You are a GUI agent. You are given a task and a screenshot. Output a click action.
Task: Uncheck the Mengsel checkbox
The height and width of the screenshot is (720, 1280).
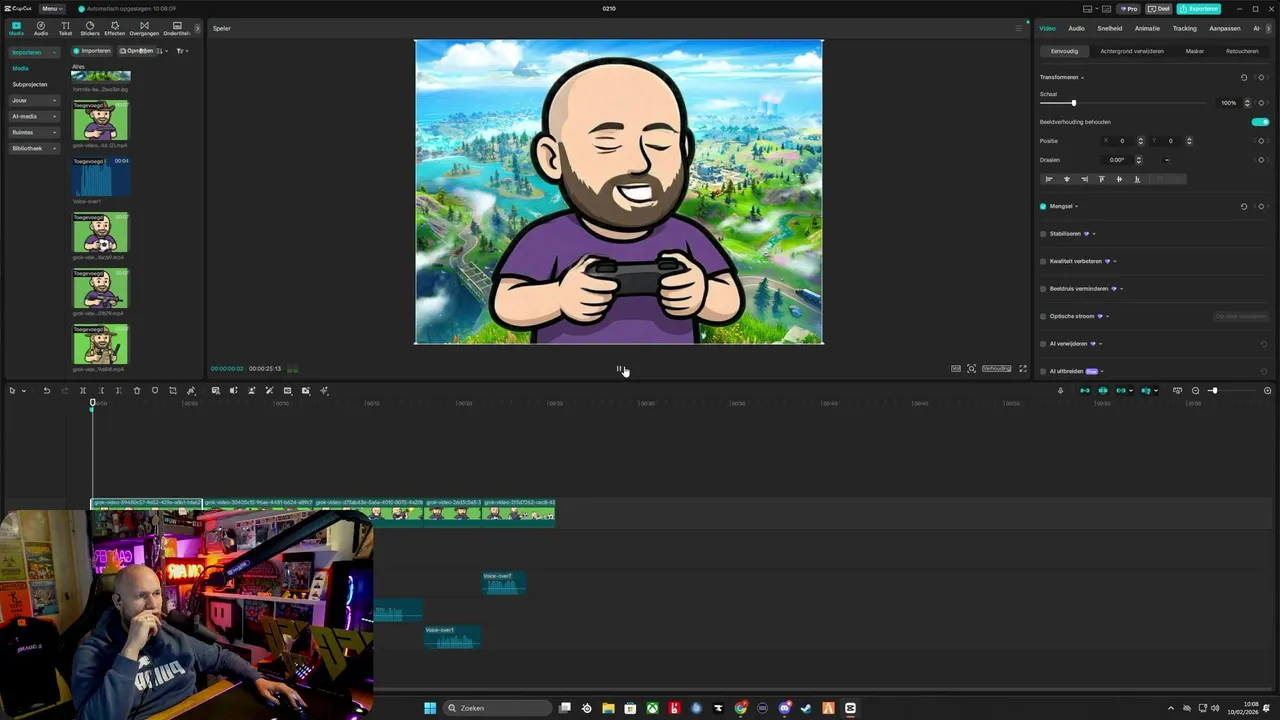[1043, 206]
